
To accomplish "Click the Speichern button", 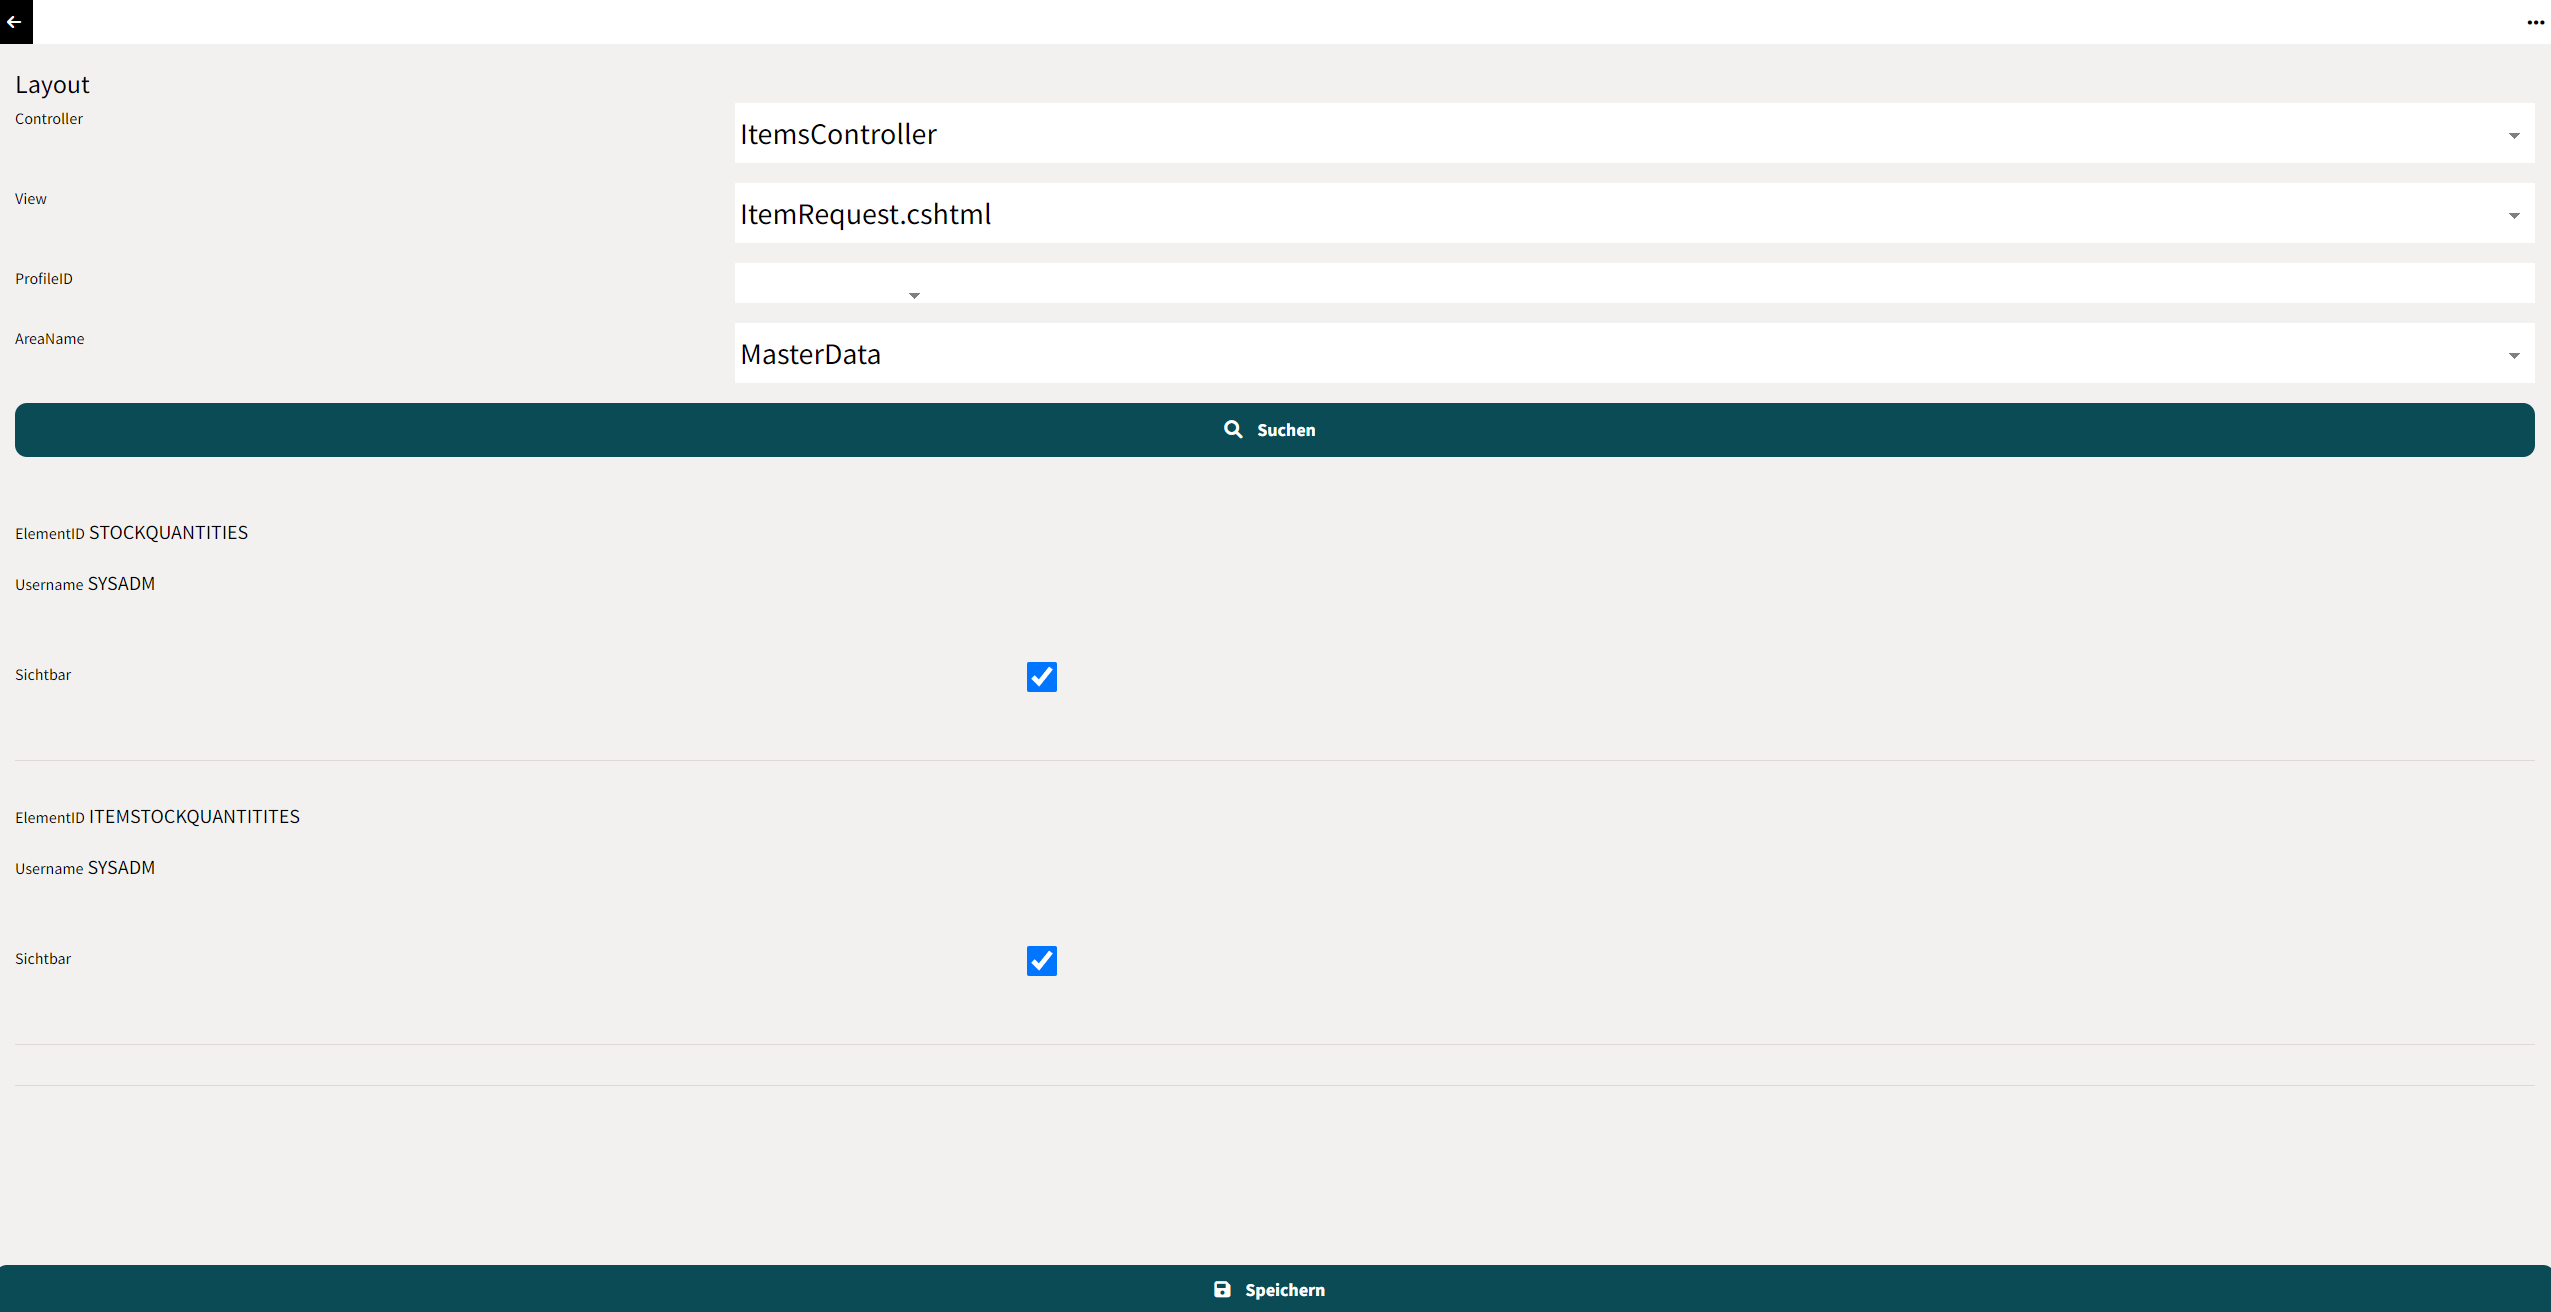I will [x=1284, y=1290].
